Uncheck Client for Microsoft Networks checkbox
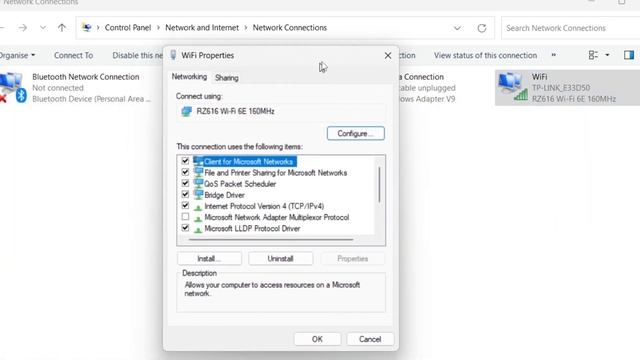The height and width of the screenshot is (360, 640). pos(185,161)
